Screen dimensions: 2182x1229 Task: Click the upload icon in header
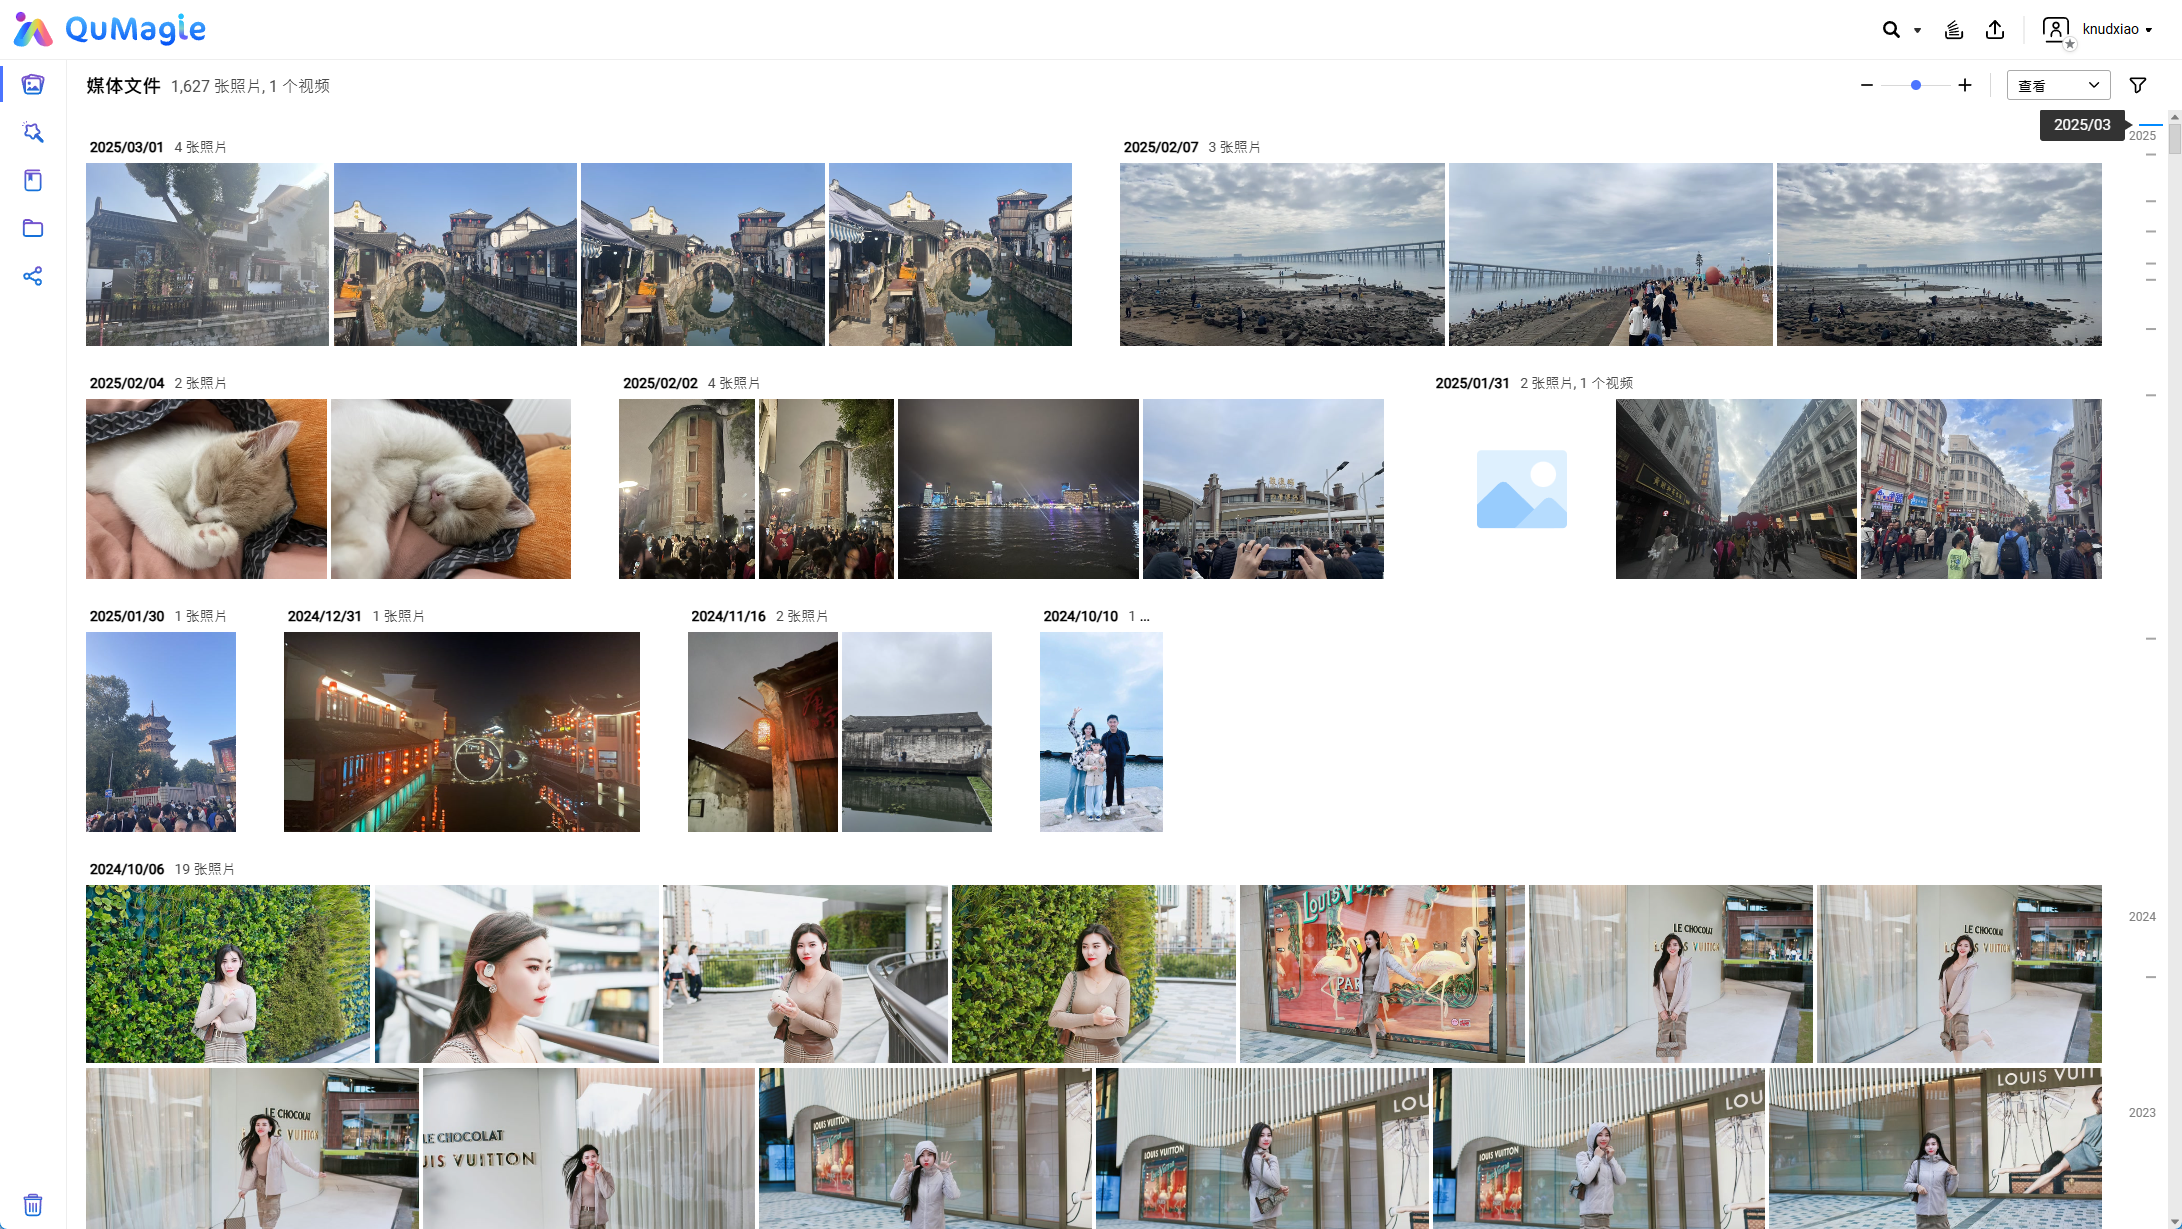[x=1995, y=30]
